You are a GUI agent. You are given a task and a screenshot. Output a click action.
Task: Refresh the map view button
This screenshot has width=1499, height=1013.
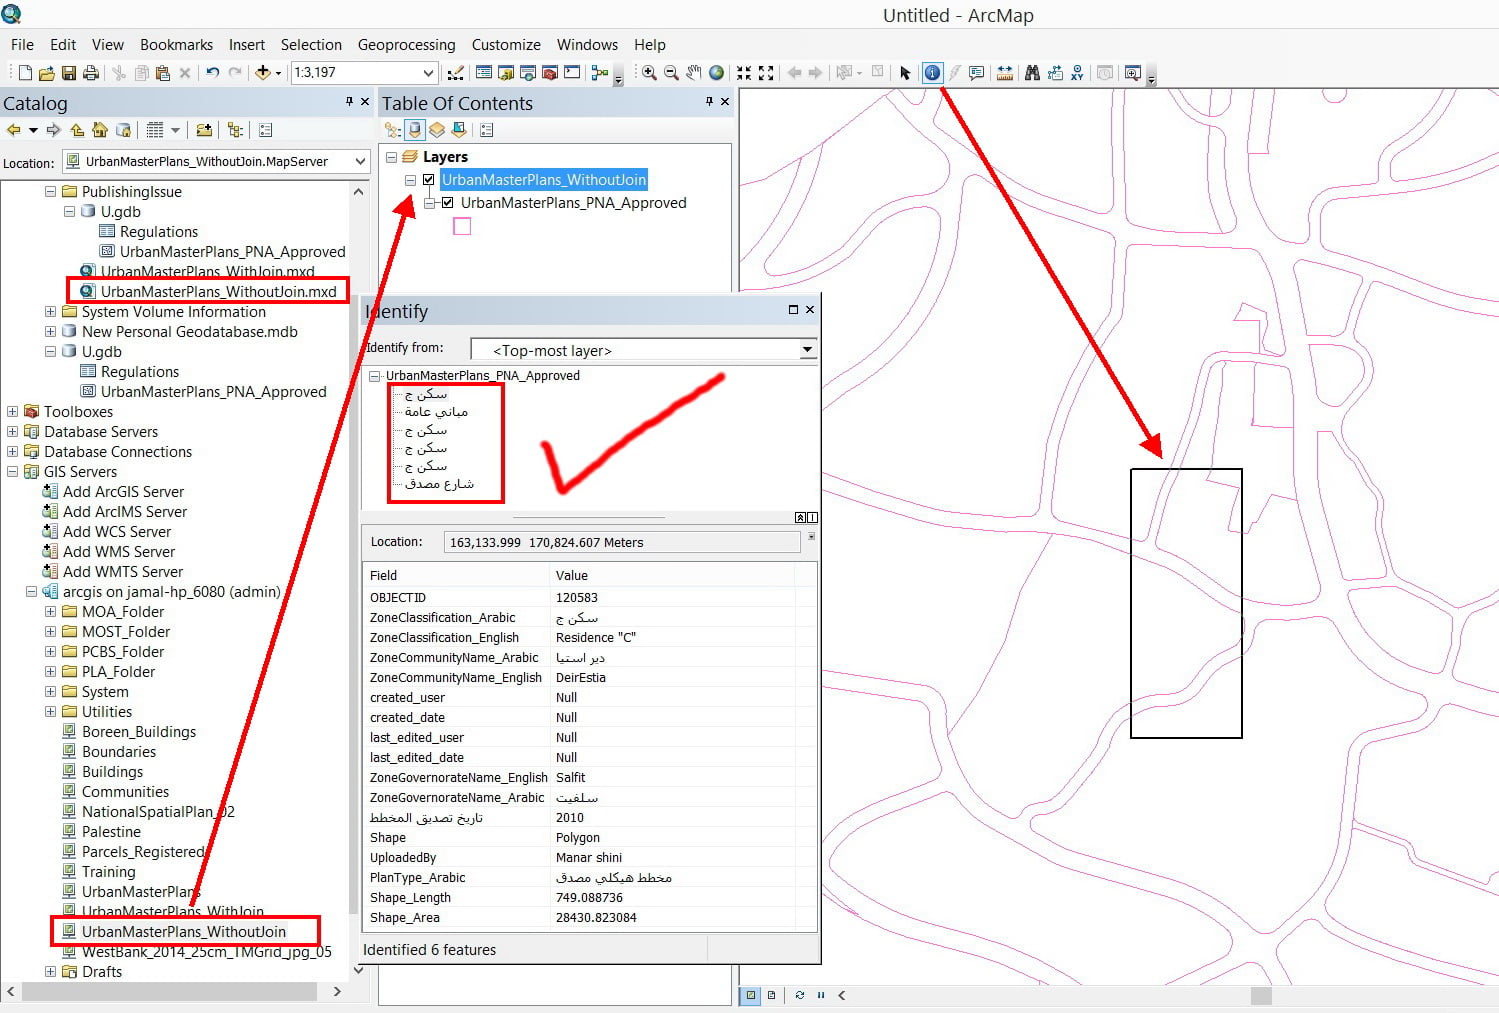click(799, 995)
